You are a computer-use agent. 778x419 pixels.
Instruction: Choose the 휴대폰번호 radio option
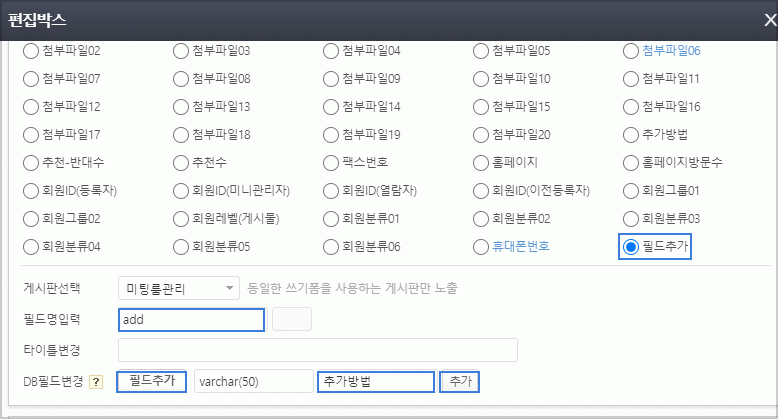[x=481, y=246]
